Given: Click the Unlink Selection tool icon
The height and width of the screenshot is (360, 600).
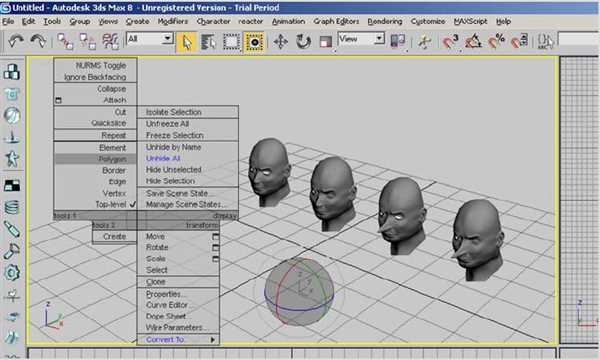Looking at the screenshot, I should pyautogui.click(x=88, y=41).
